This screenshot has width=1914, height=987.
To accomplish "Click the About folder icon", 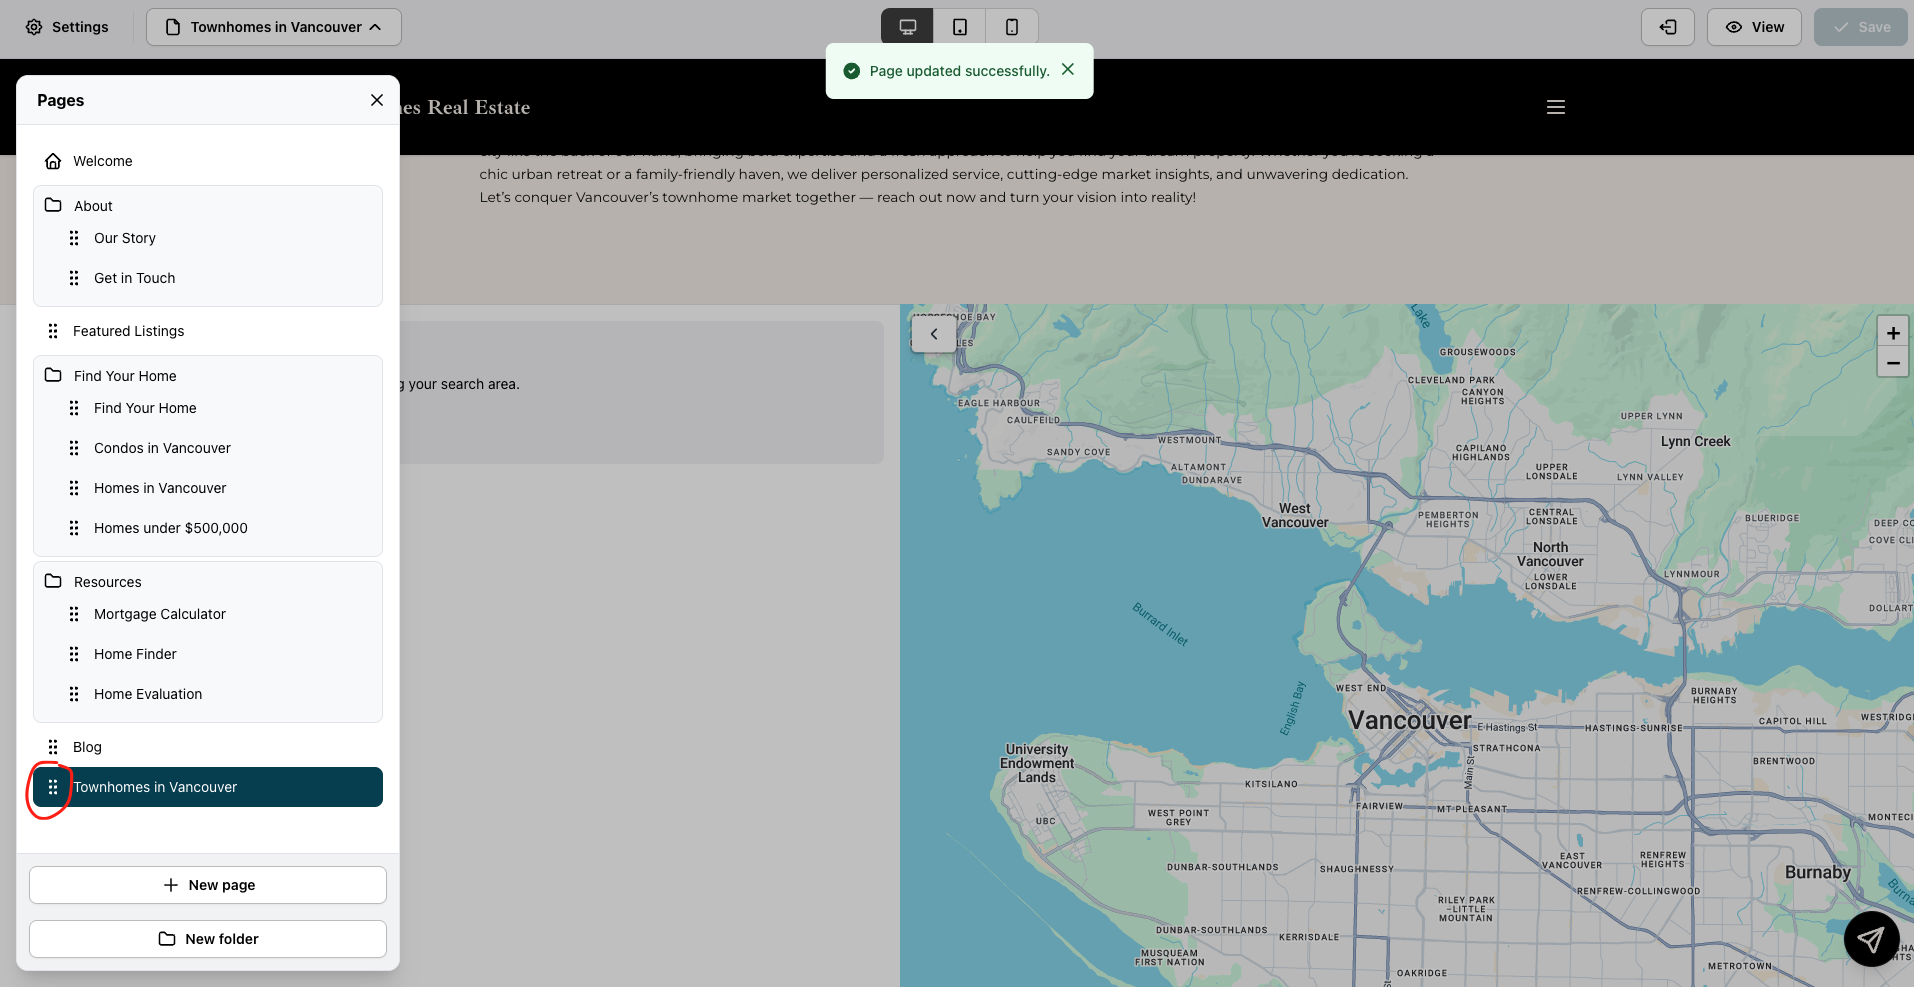I will click(53, 205).
